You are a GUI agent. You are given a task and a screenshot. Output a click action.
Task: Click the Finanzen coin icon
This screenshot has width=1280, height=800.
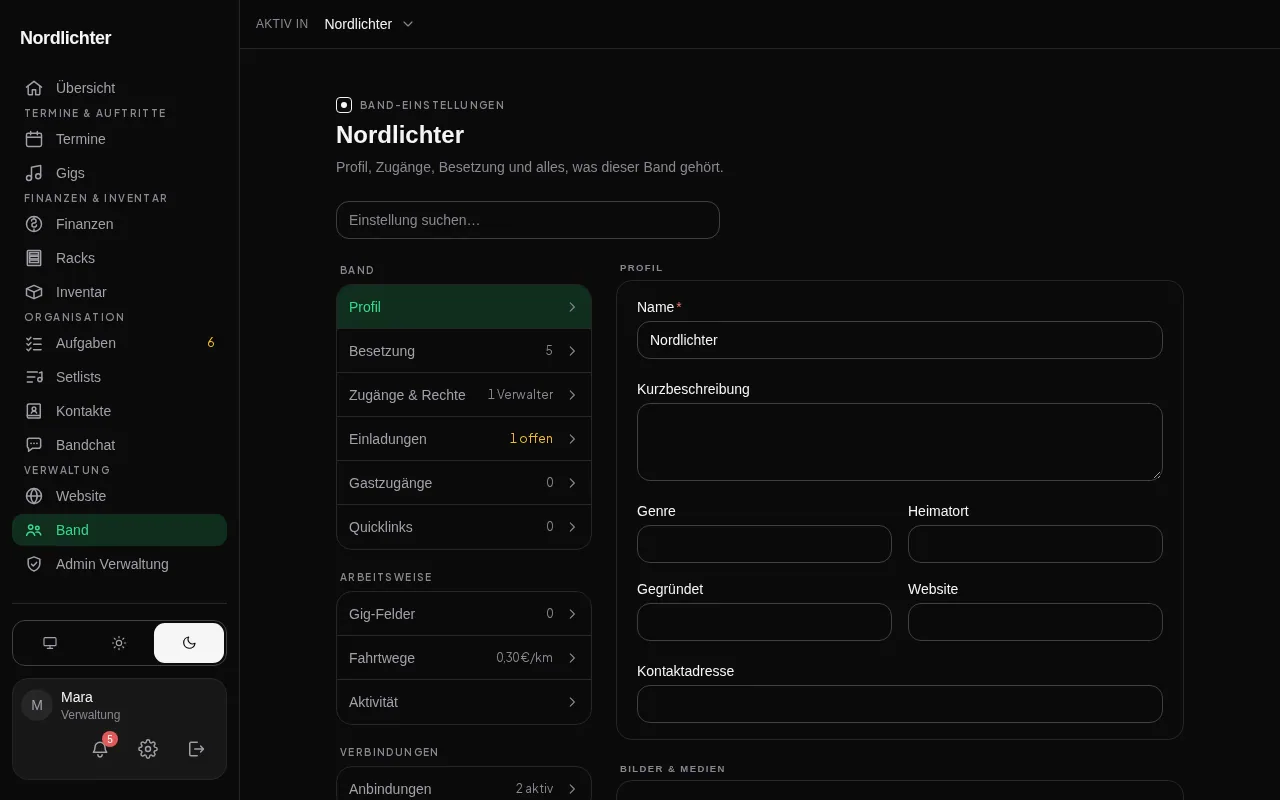pyautogui.click(x=34, y=224)
